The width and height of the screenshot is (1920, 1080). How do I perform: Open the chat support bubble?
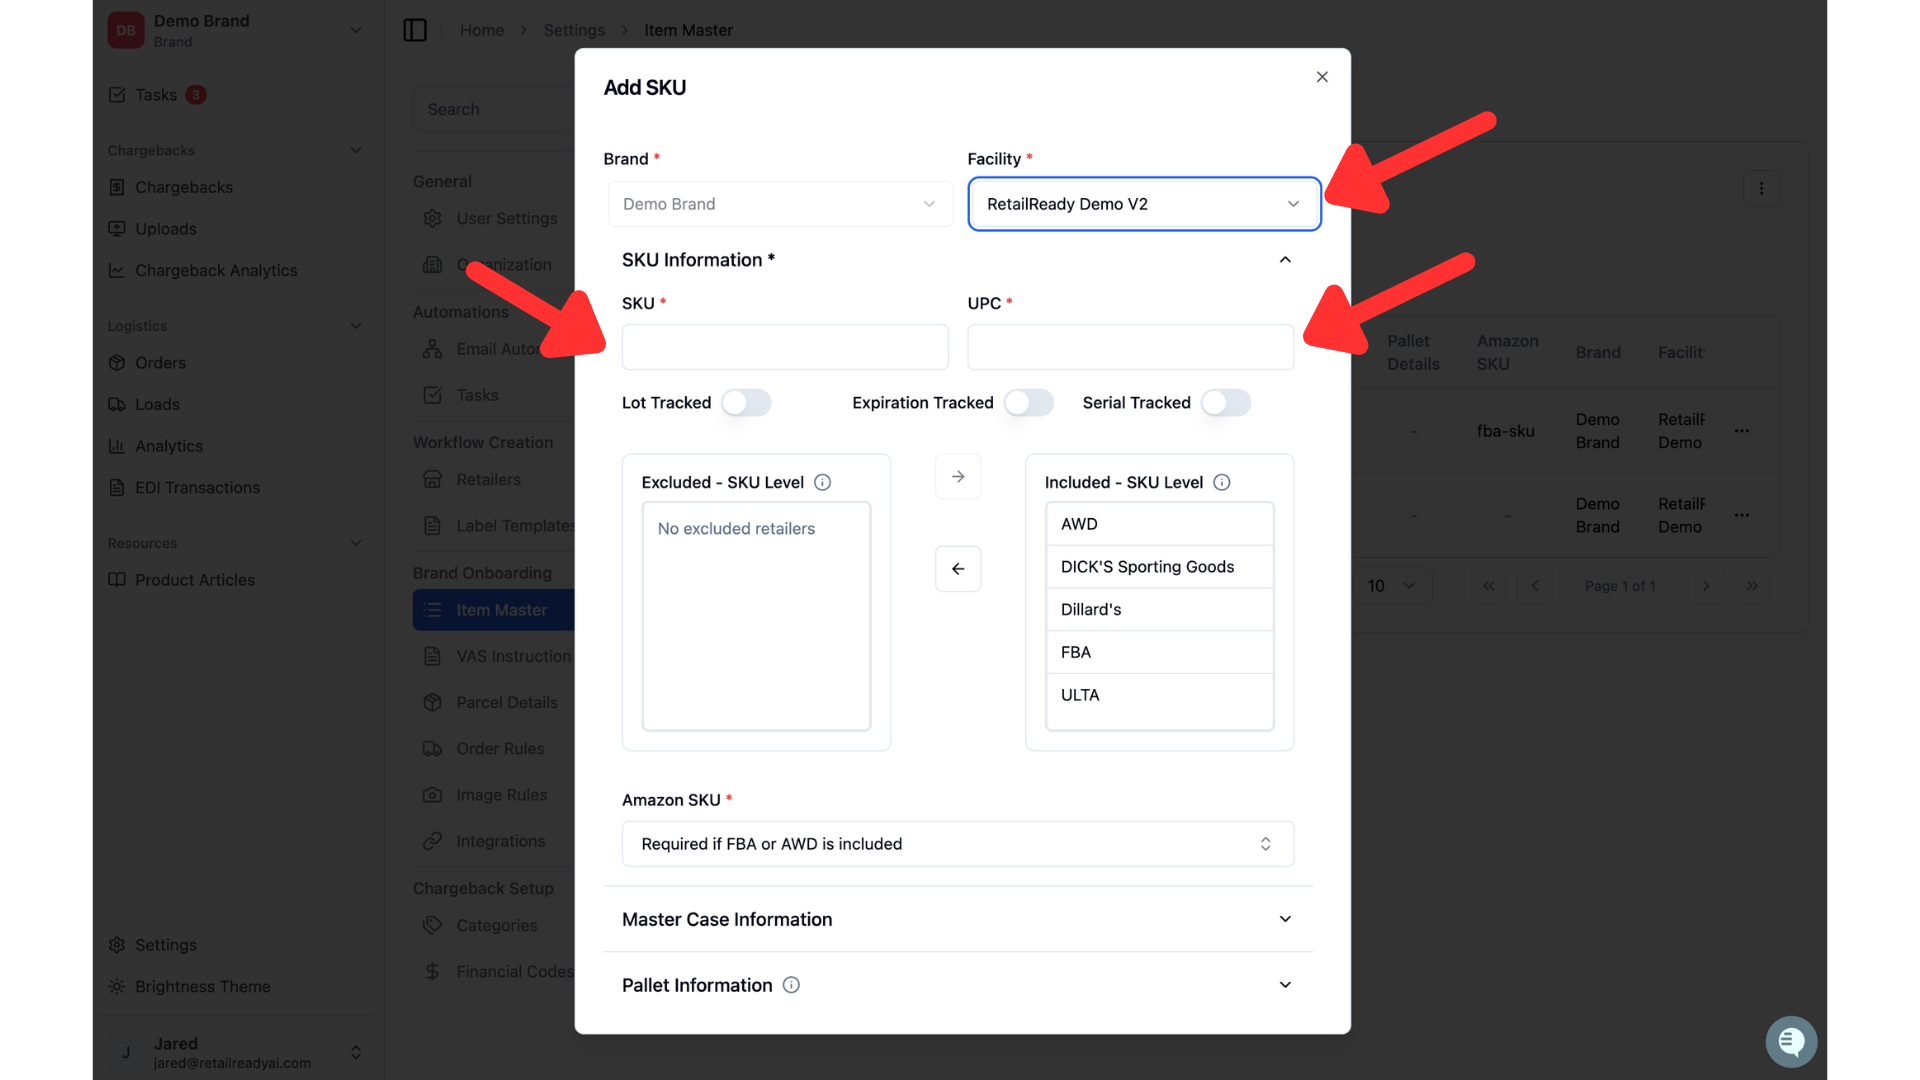1791,1042
